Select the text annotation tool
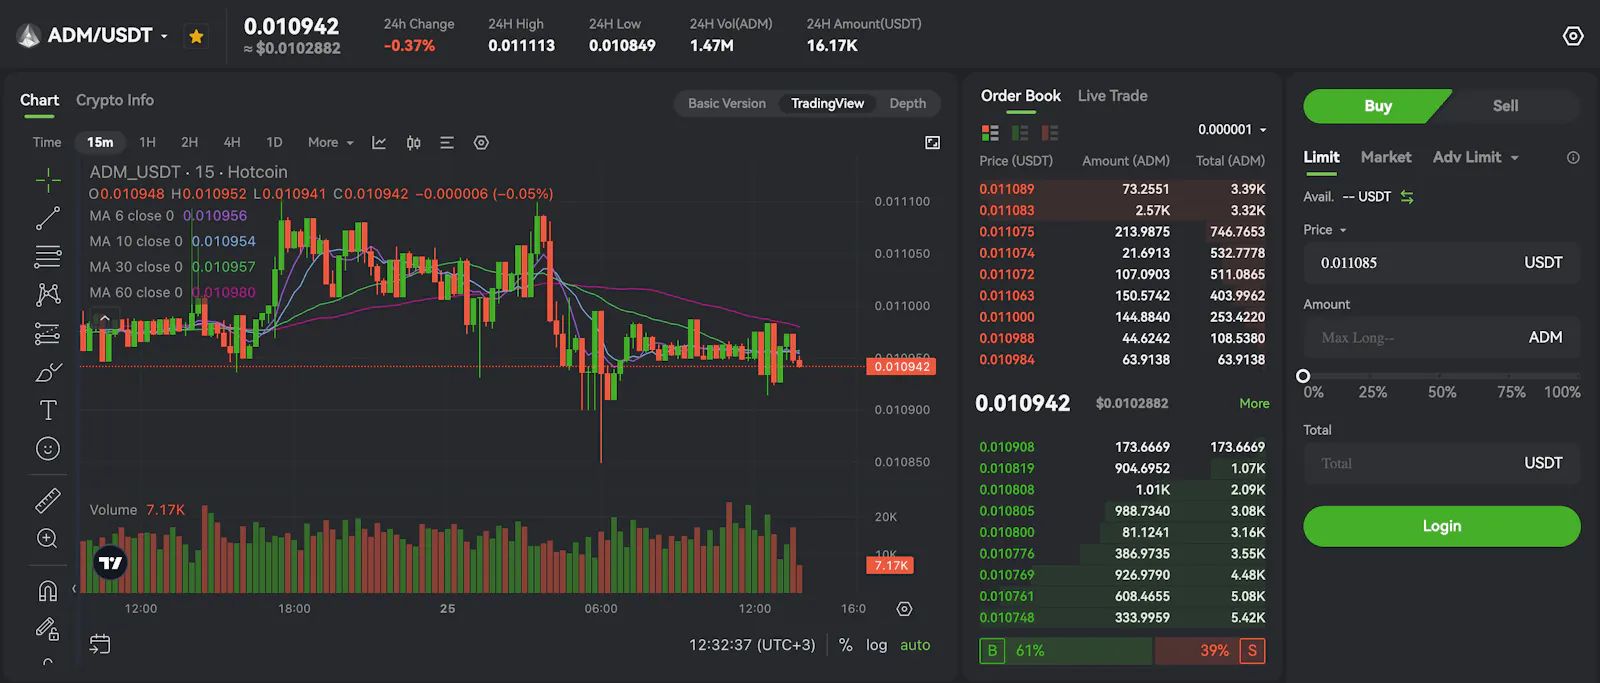 (x=48, y=410)
